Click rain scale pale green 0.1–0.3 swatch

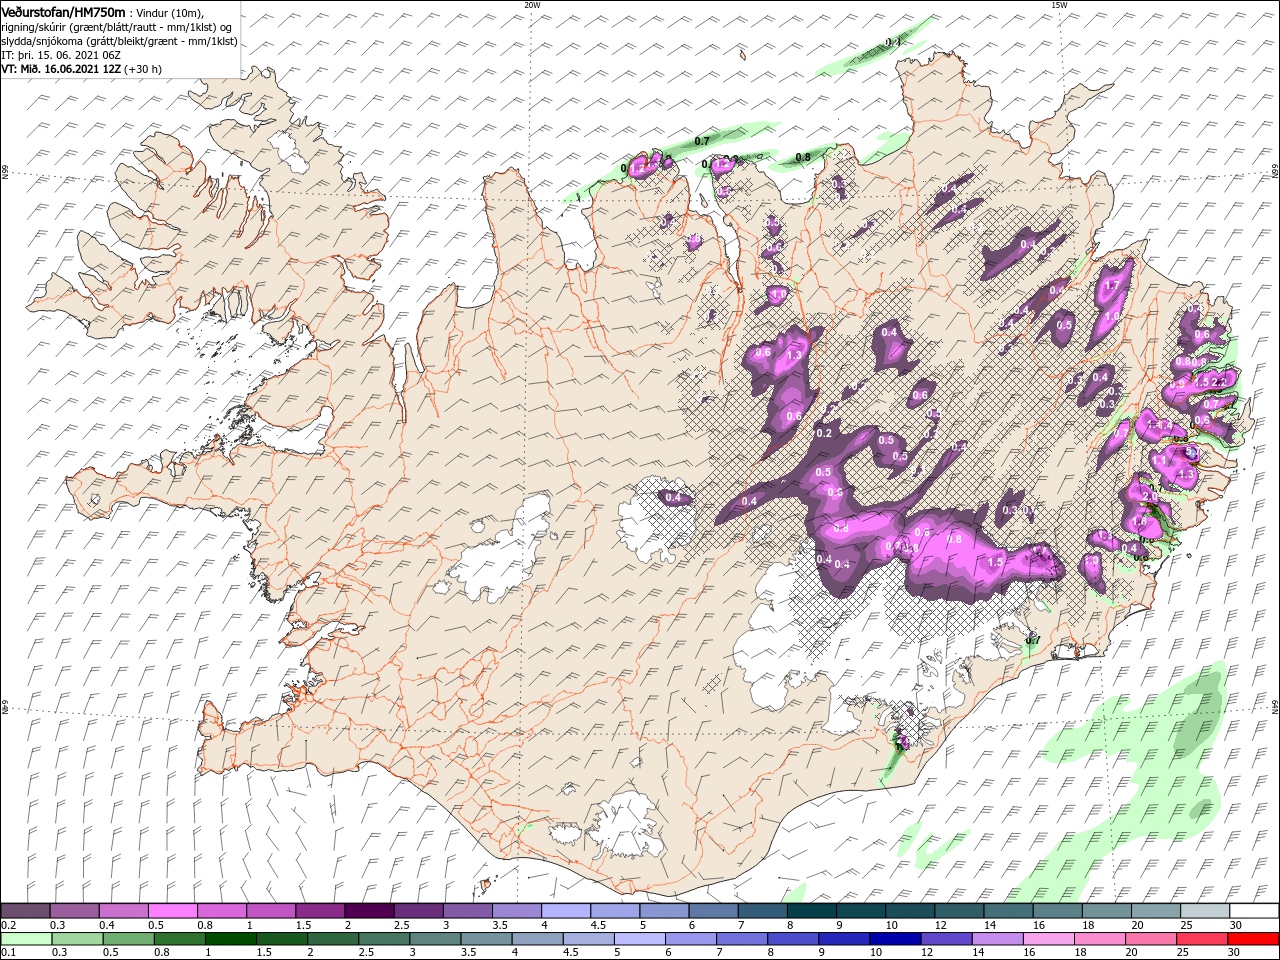26,939
